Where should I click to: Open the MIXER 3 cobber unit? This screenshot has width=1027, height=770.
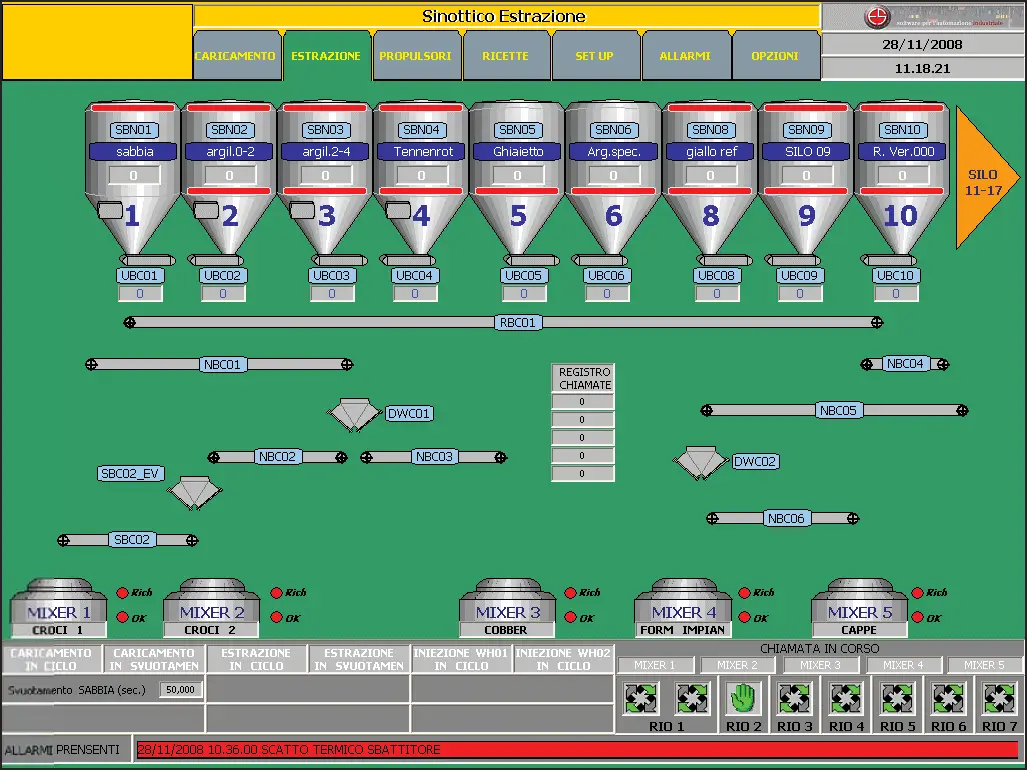tap(506, 609)
